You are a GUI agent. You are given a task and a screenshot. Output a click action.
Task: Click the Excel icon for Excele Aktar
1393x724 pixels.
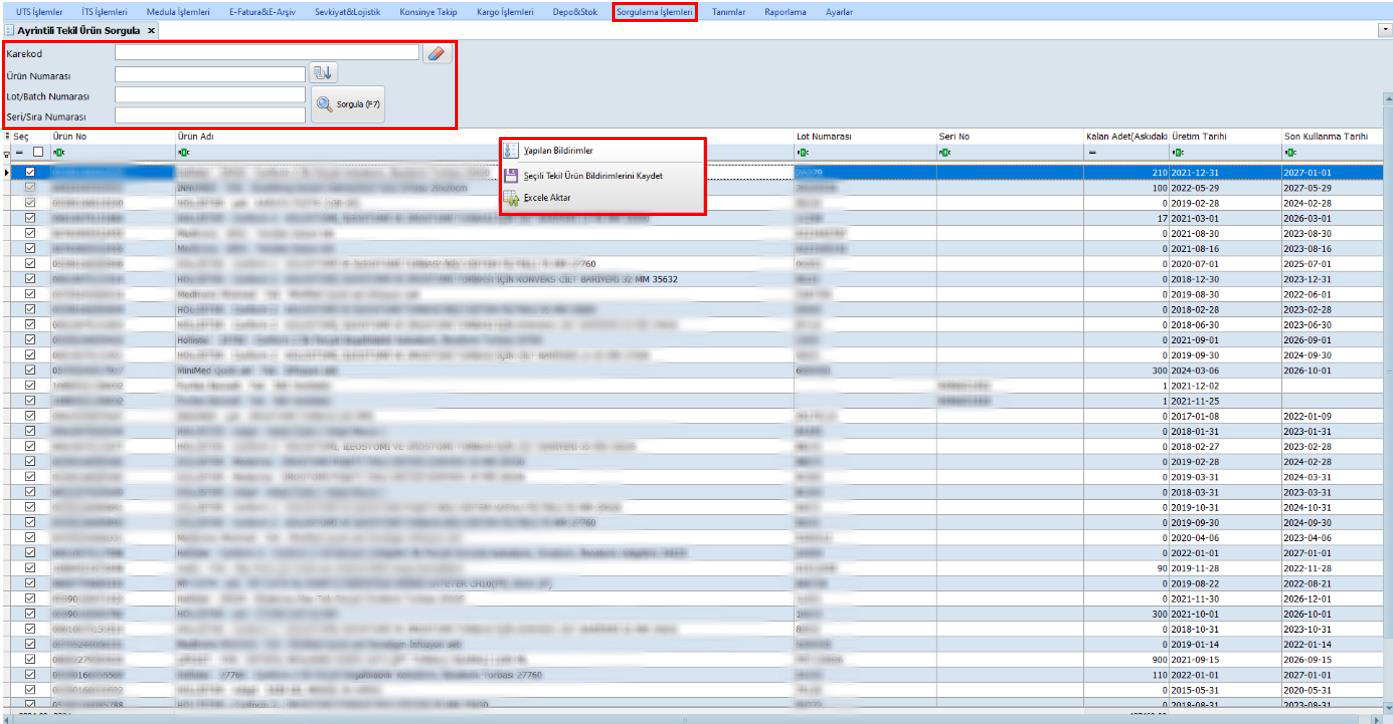pyautogui.click(x=510, y=198)
